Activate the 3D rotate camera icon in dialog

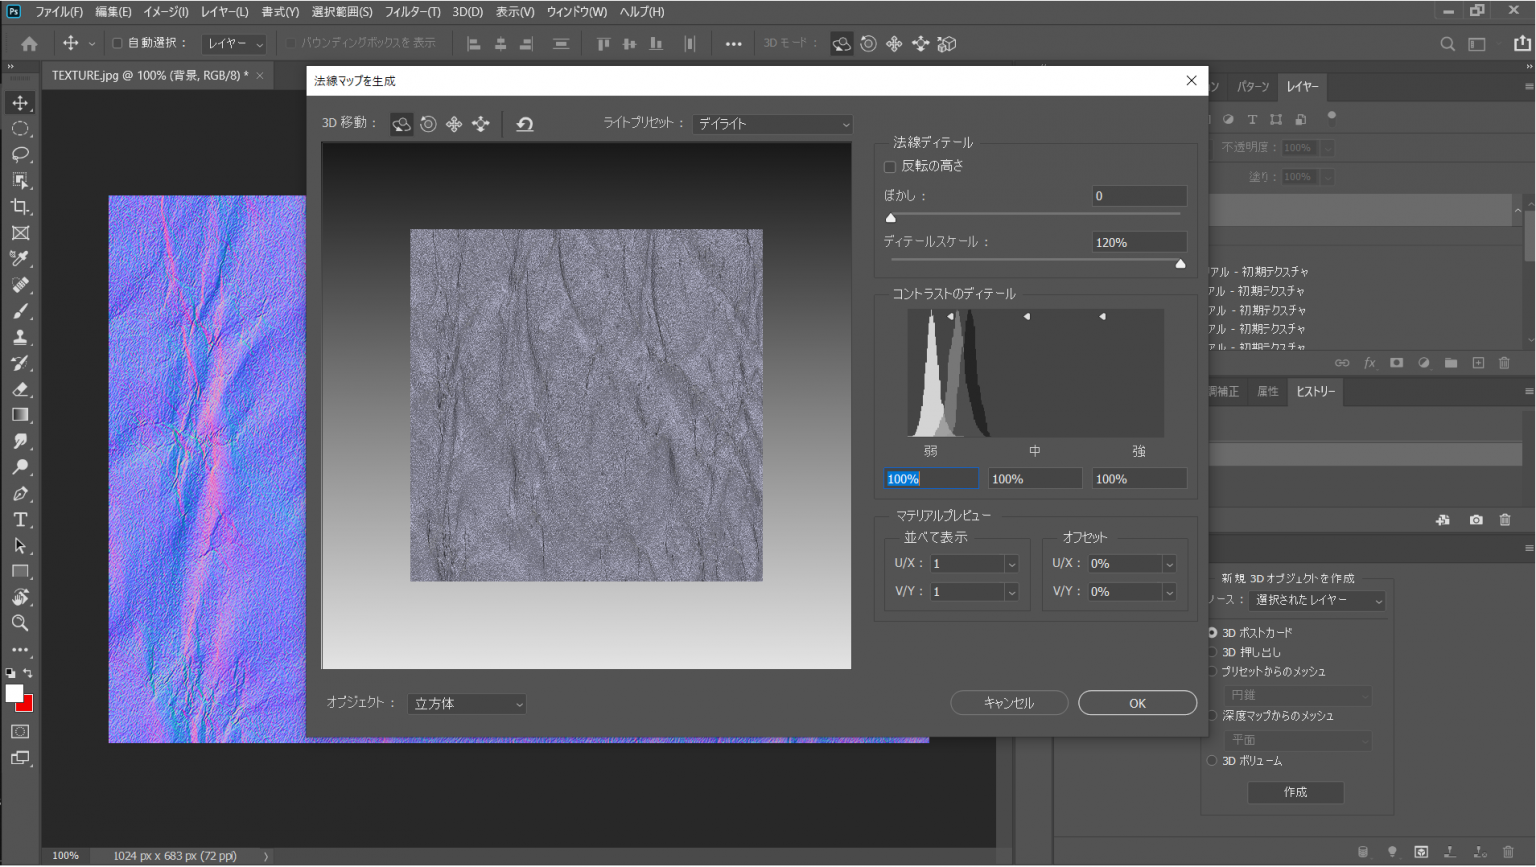(401, 123)
